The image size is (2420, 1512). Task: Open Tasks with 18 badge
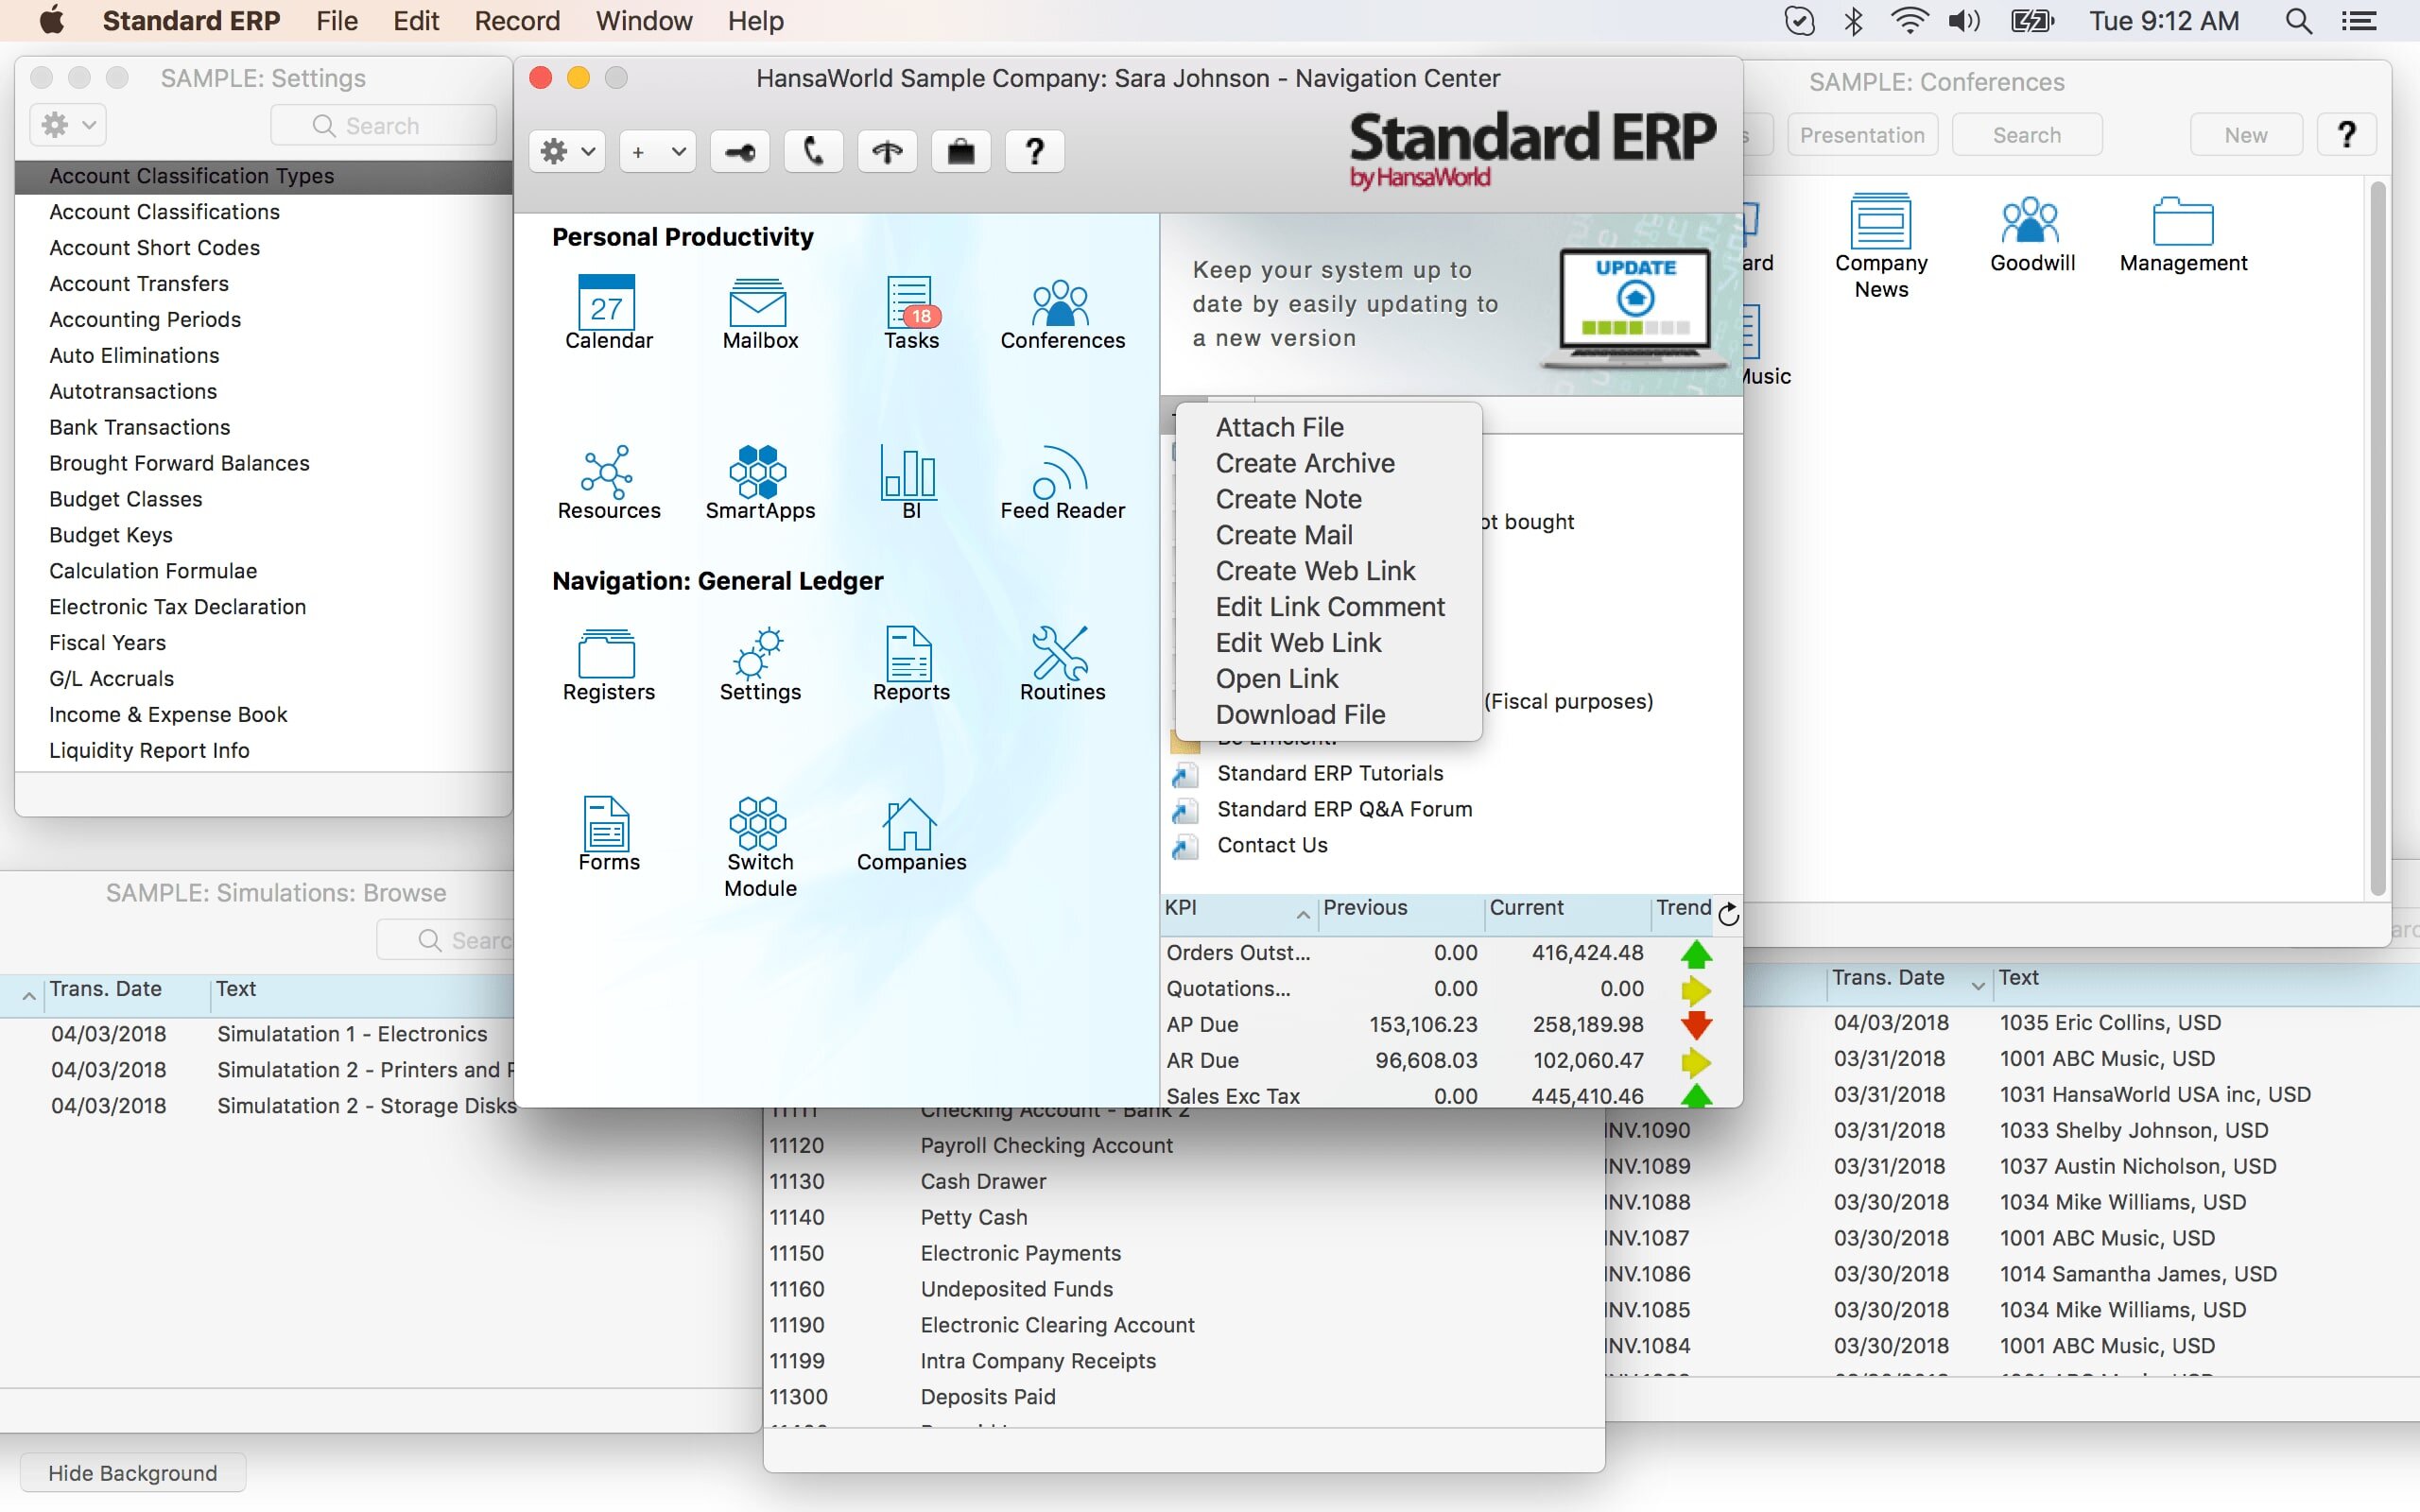[910, 303]
